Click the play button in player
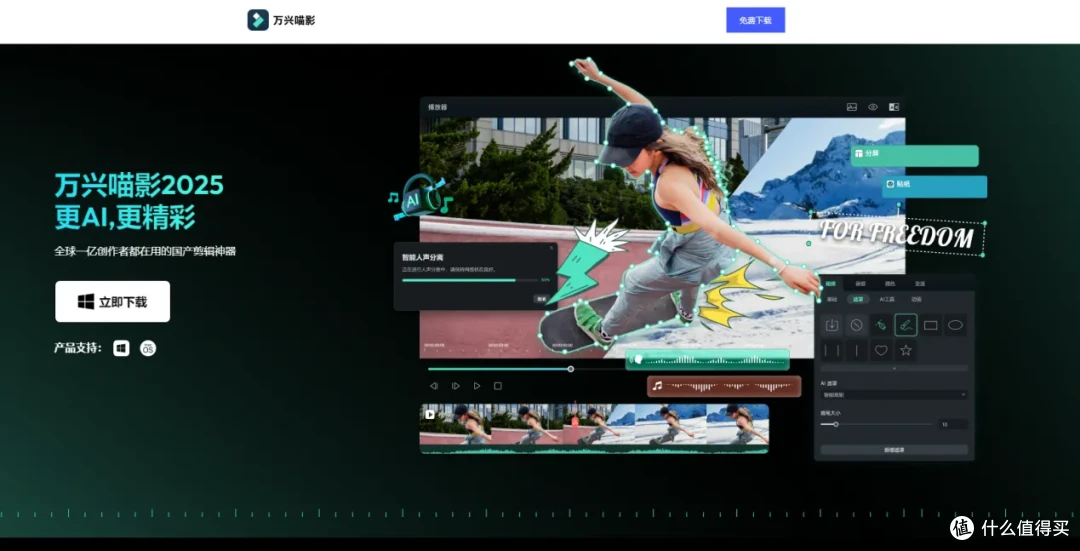Screen dimensions: 1080x551 coord(477,386)
